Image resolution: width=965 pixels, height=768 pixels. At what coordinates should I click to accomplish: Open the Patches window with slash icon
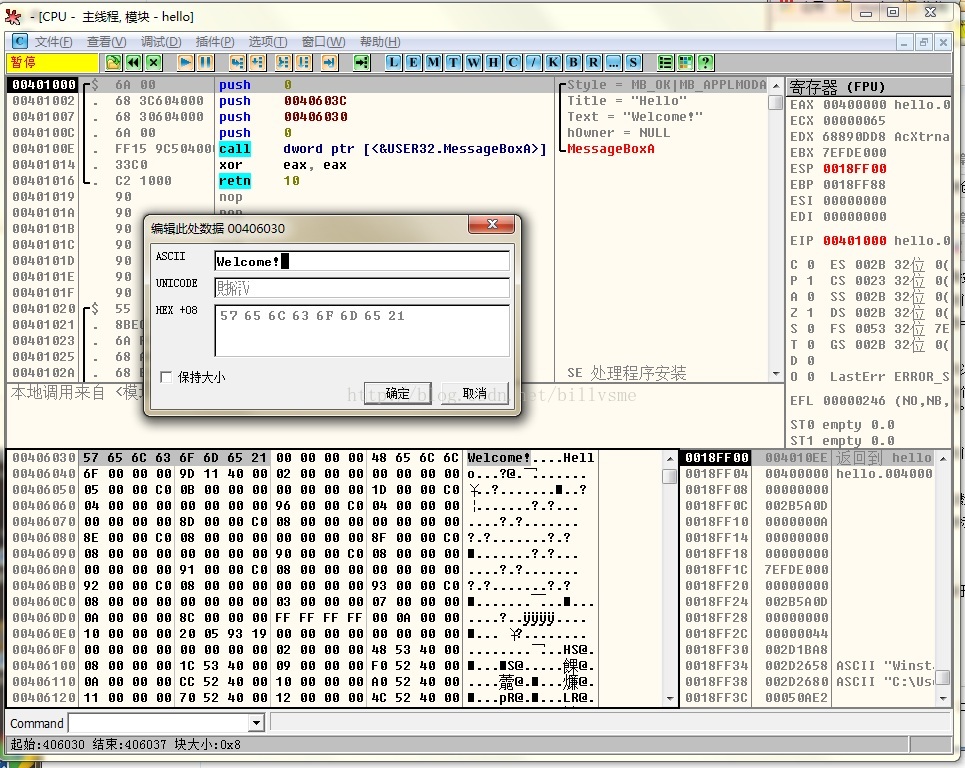click(x=534, y=62)
